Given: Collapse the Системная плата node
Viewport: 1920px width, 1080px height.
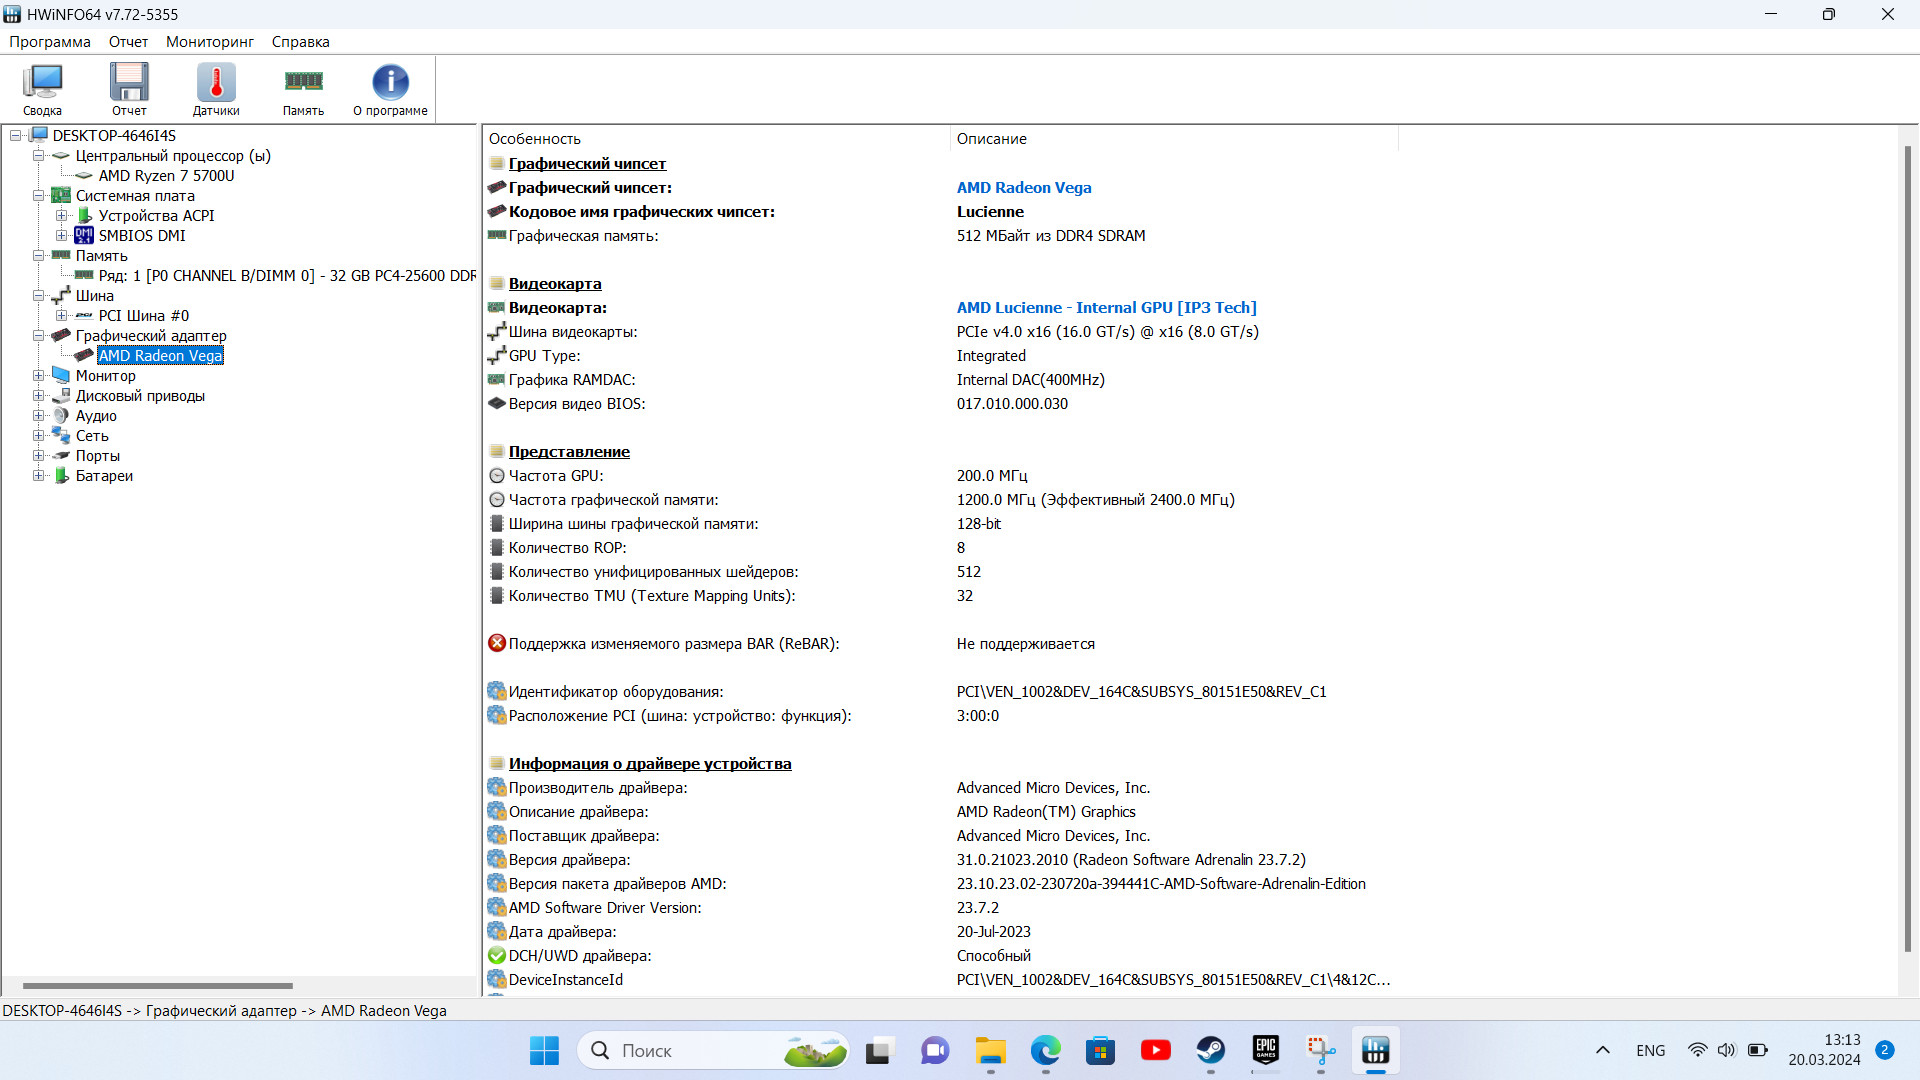Looking at the screenshot, I should [x=38, y=196].
